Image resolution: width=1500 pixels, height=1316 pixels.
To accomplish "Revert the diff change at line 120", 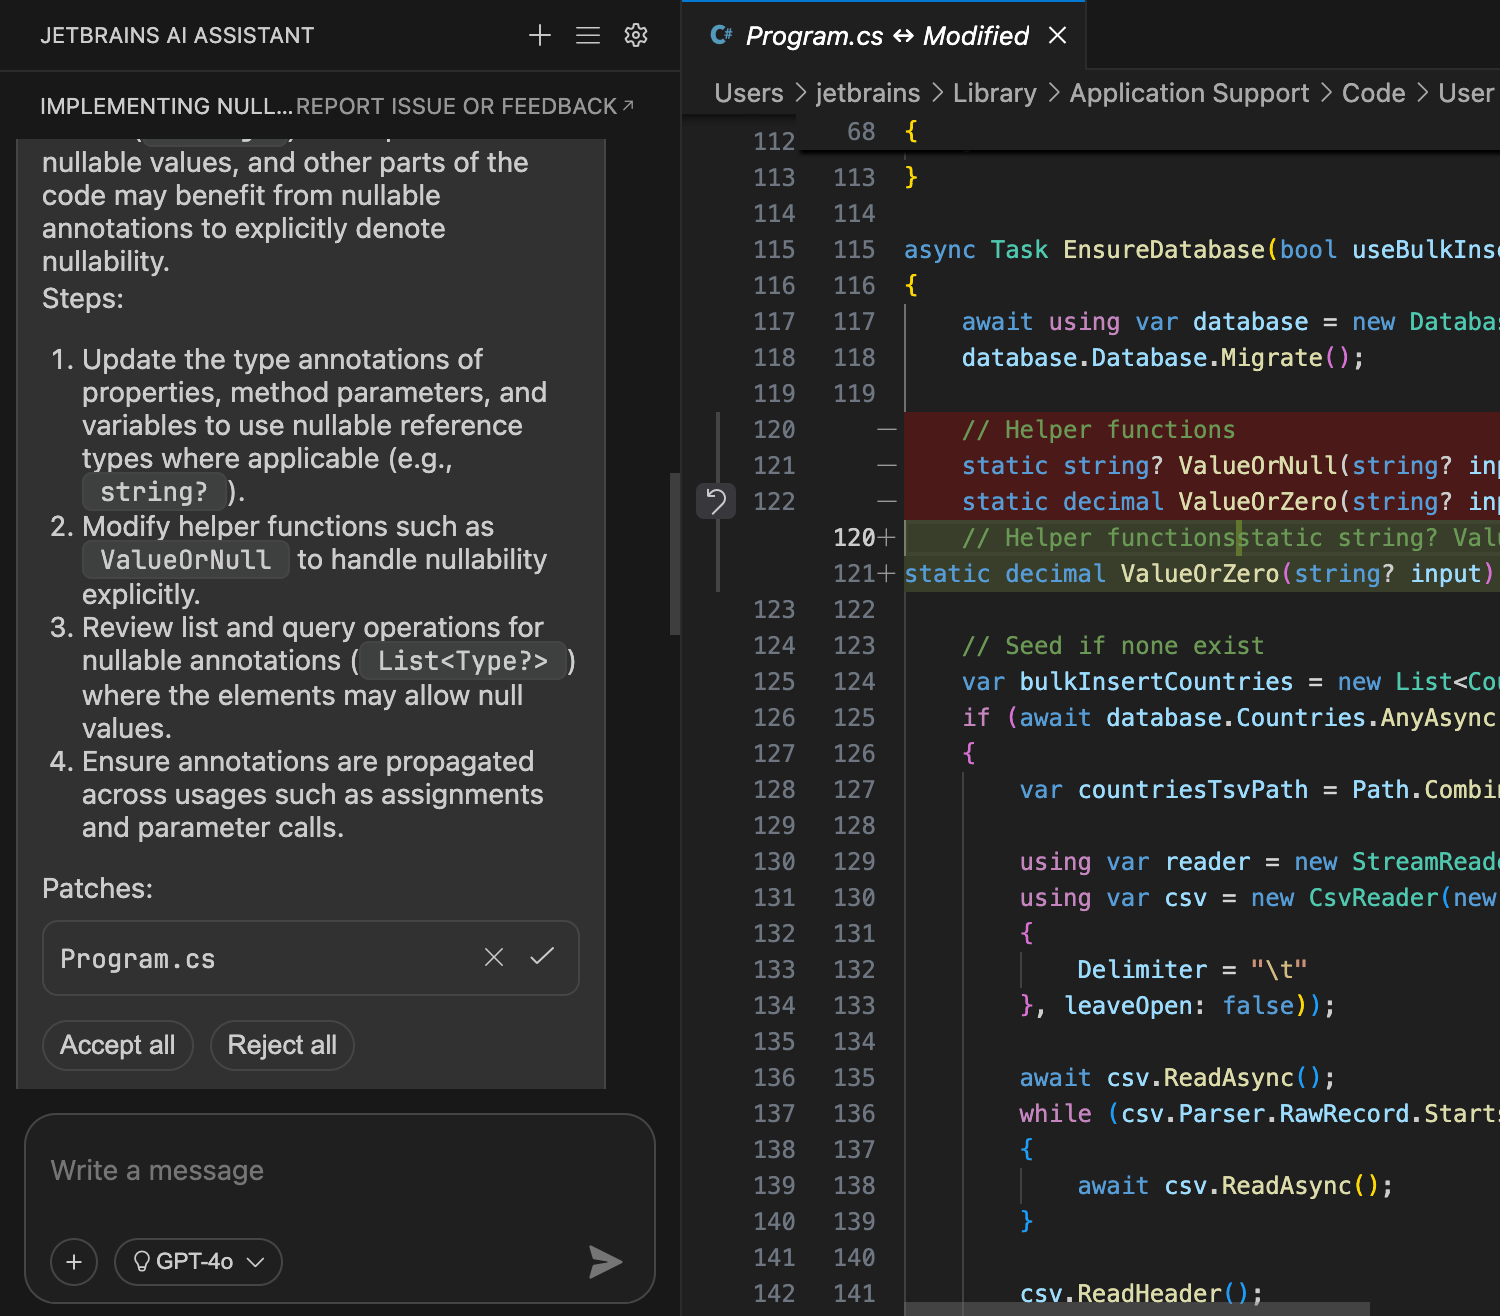I will 716,501.
